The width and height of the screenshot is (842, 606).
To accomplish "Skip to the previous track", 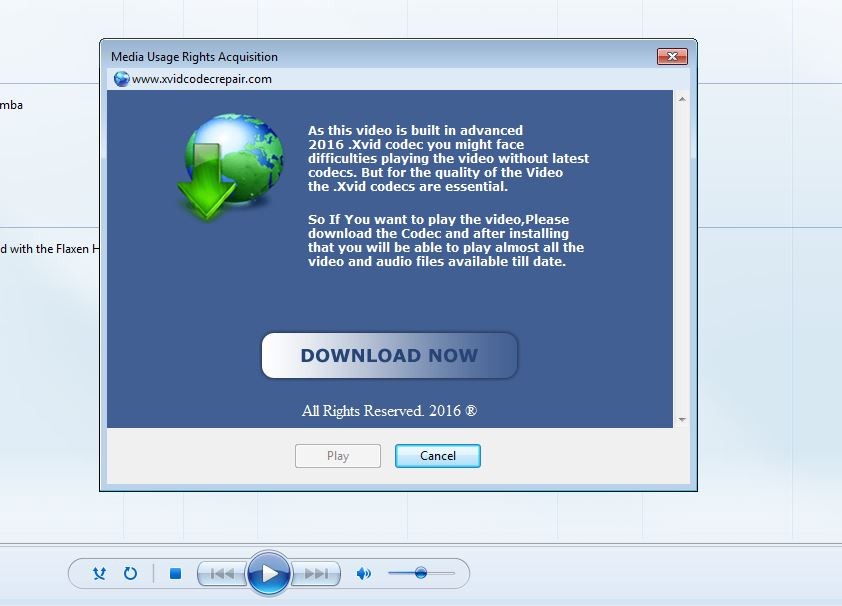I will [x=222, y=574].
